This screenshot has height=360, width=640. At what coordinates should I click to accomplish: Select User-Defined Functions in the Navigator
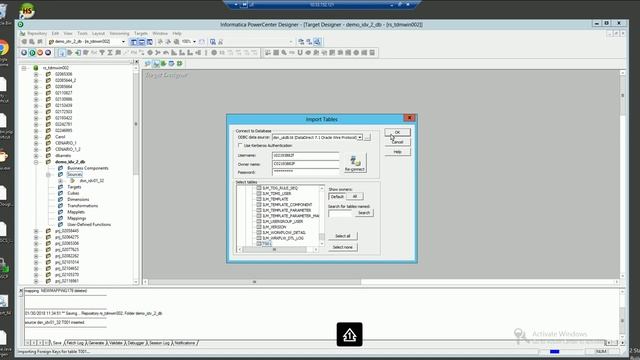click(89, 224)
